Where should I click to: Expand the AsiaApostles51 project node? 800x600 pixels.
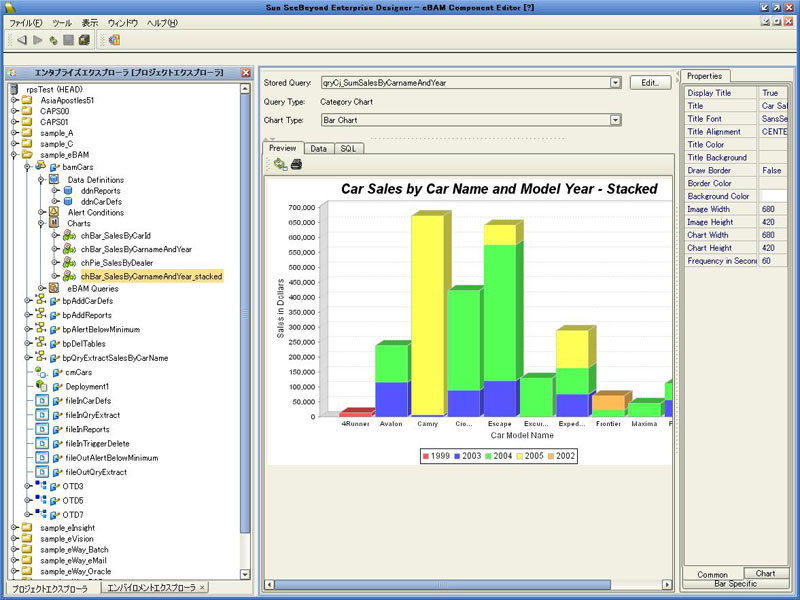(x=15, y=100)
